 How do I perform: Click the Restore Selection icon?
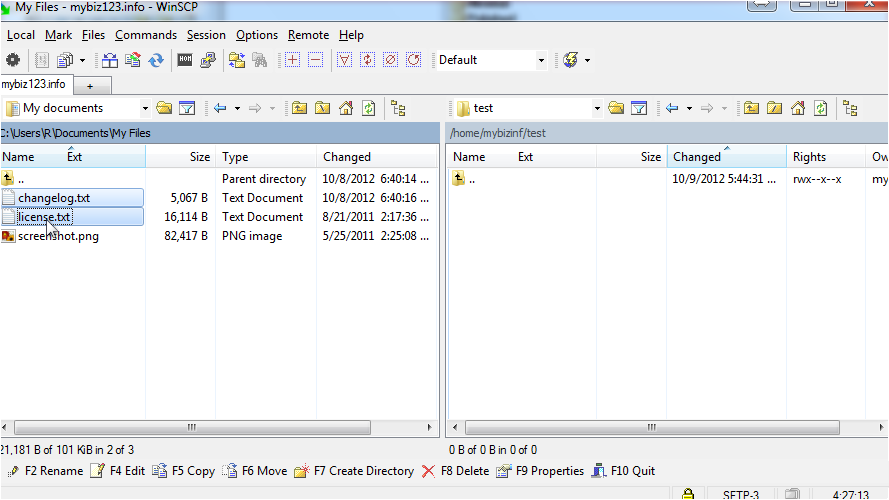[414, 60]
